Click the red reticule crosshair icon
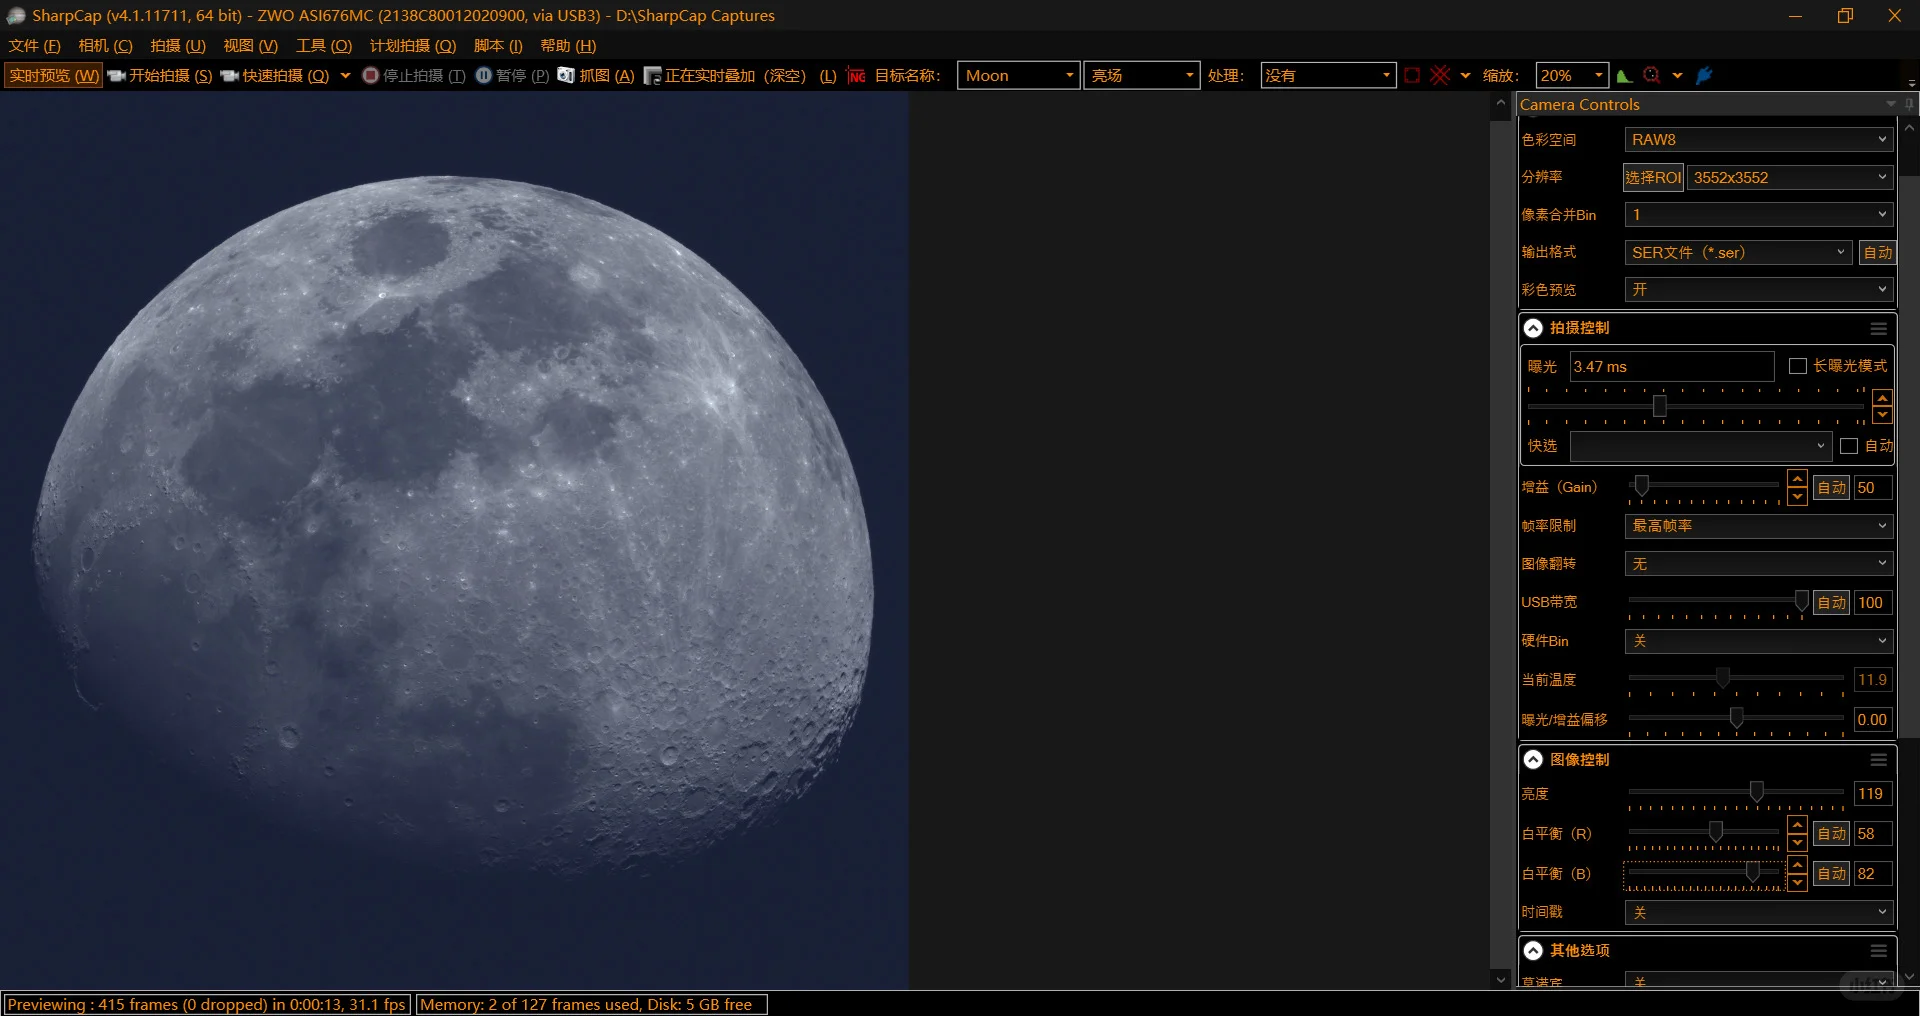This screenshot has height=1016, width=1920. pyautogui.click(x=1440, y=76)
